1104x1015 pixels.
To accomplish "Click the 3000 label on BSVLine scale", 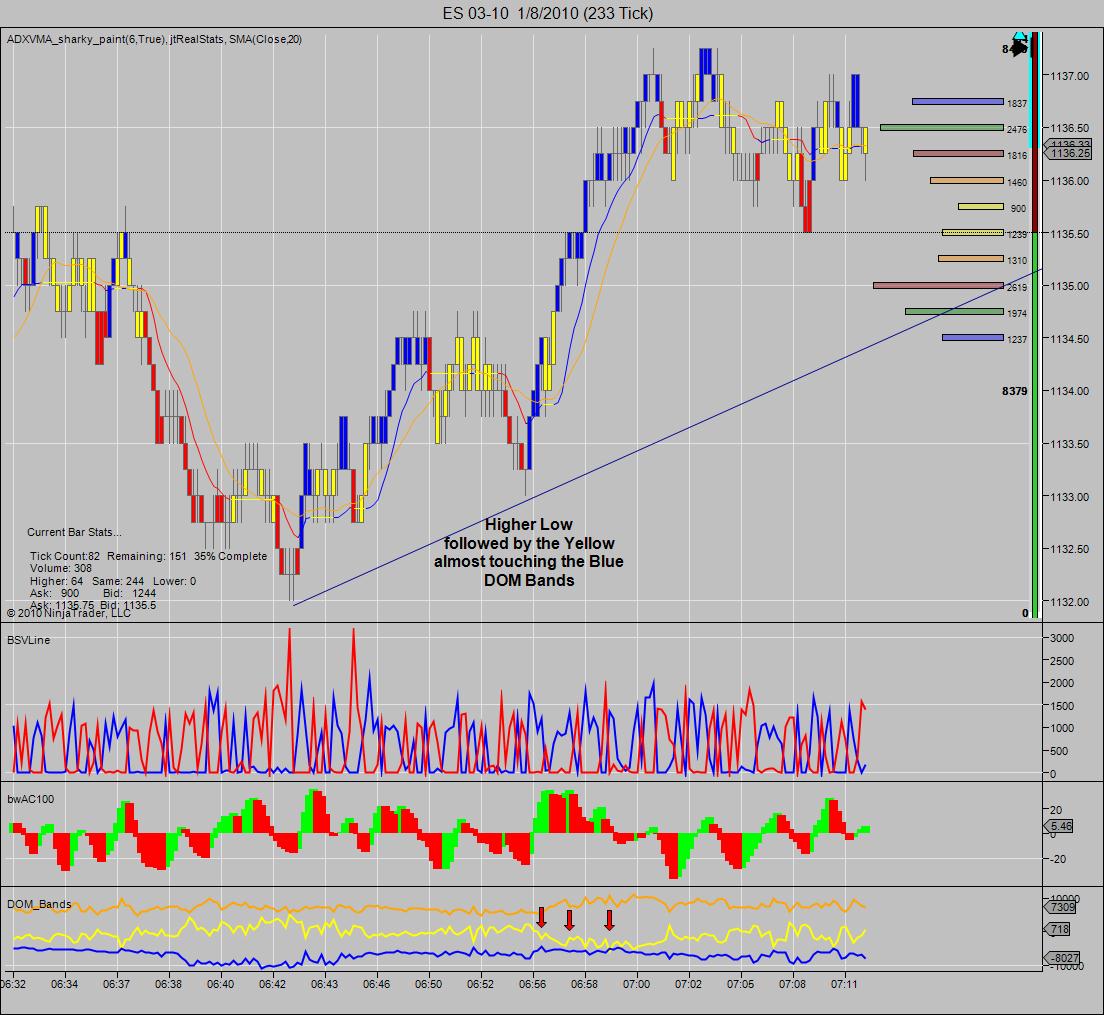I will (x=1062, y=638).
